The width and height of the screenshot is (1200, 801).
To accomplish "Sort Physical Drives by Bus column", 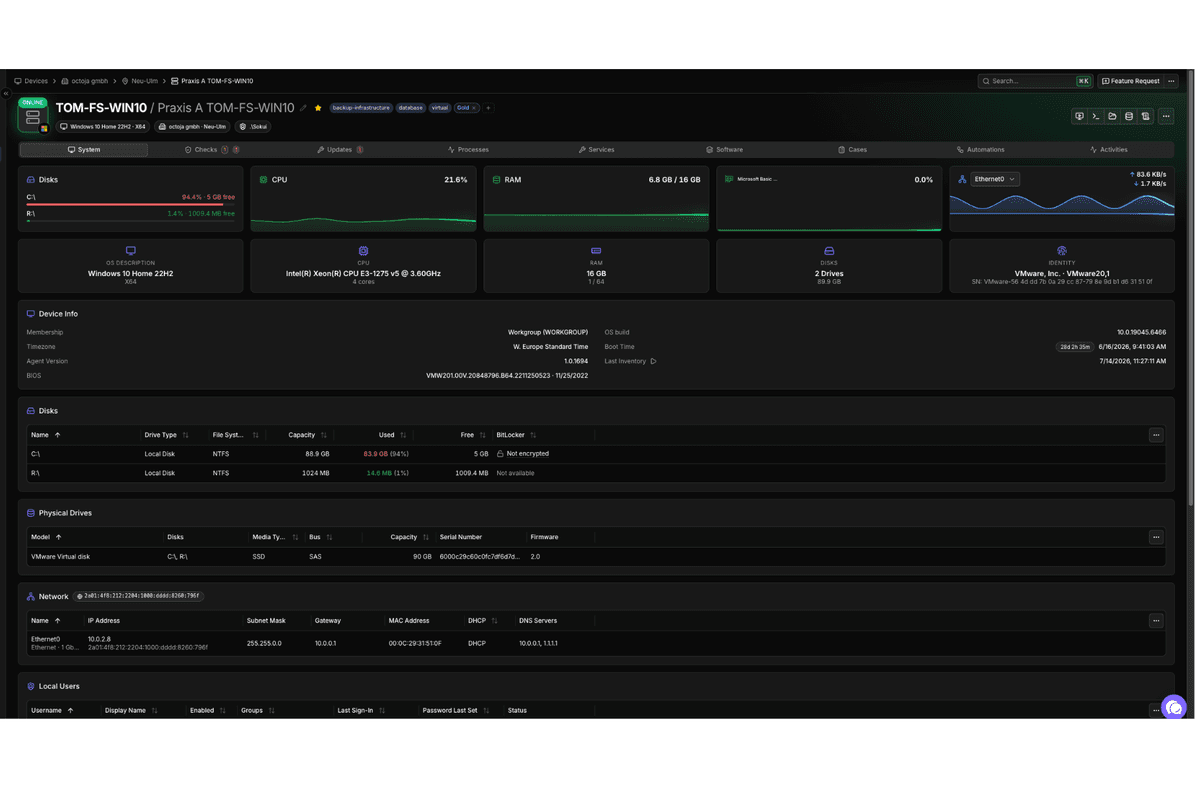I will pyautogui.click(x=320, y=537).
